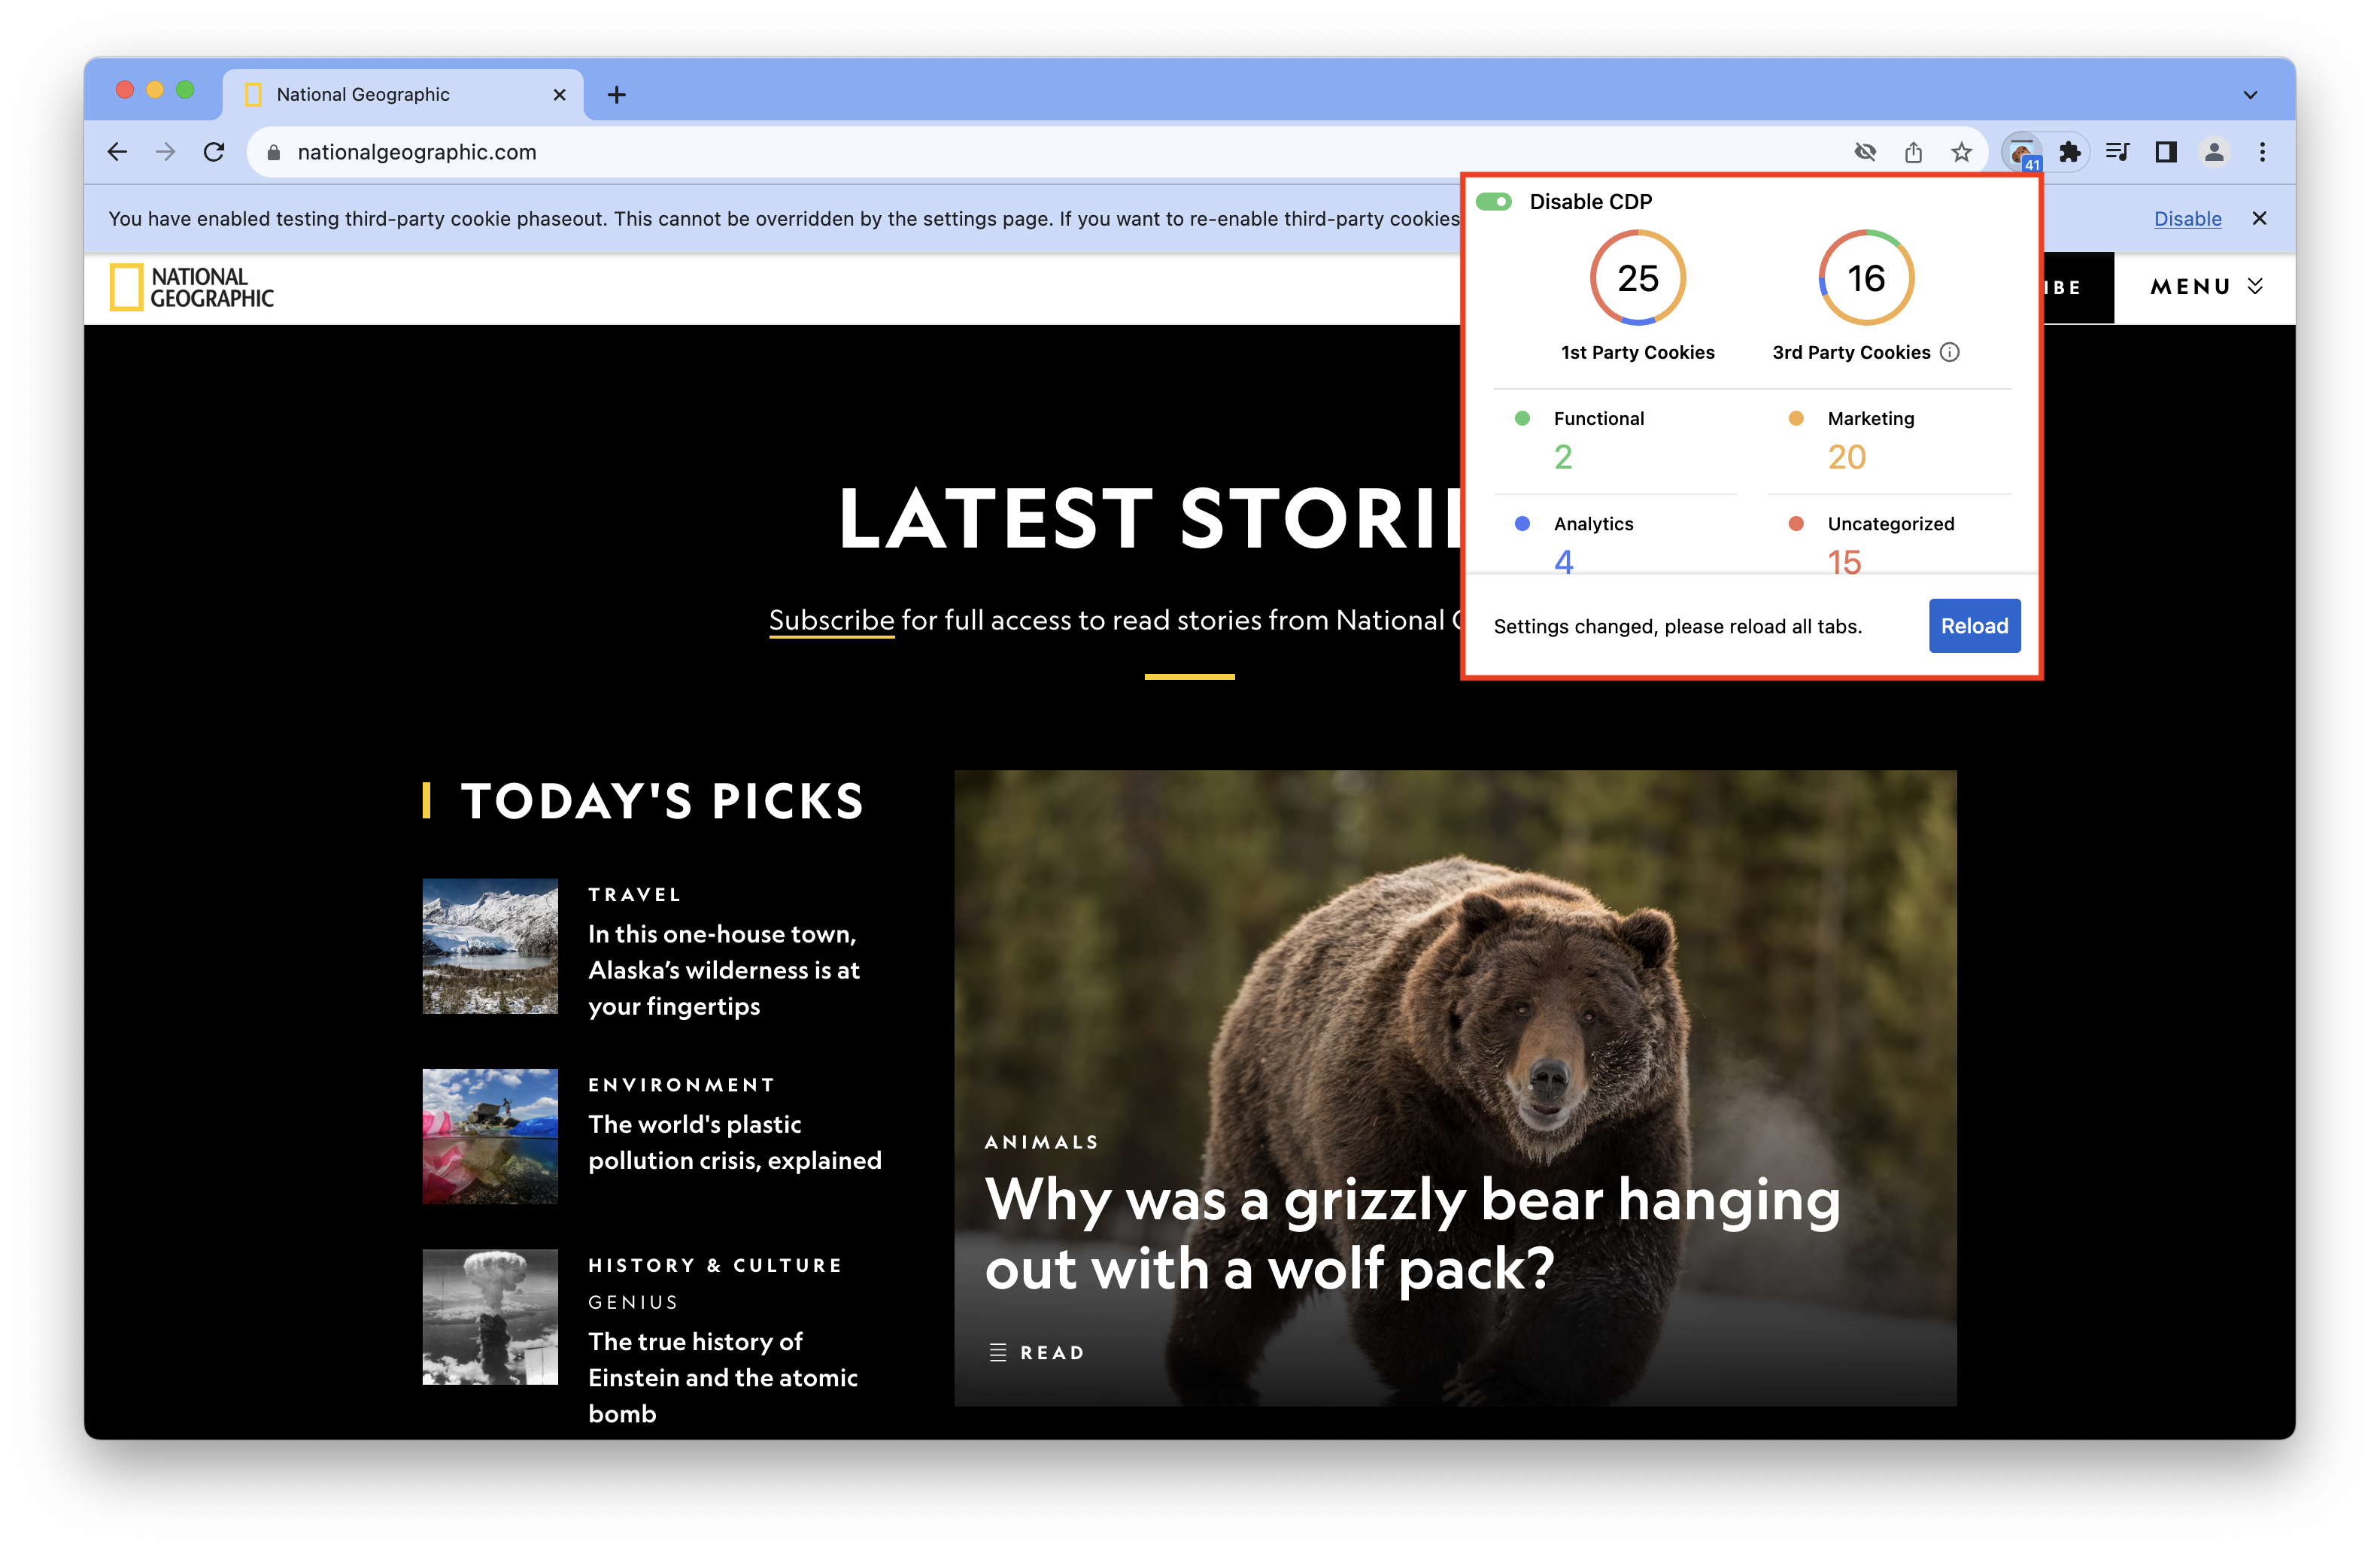The width and height of the screenshot is (2380, 1551).
Task: Open a new tab with the plus
Action: pyautogui.click(x=617, y=95)
